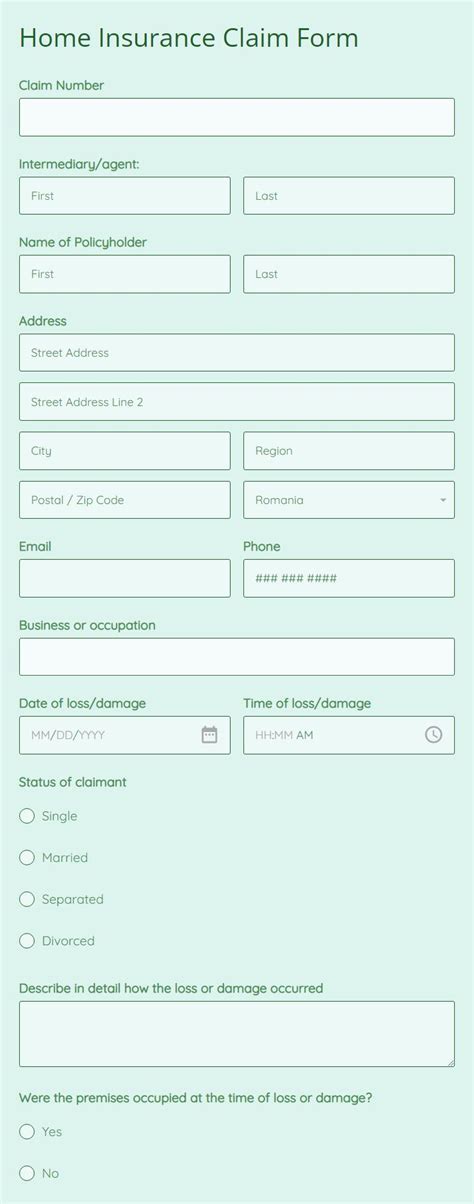Focus the Claim Number field
474x1204 pixels.
(237, 117)
